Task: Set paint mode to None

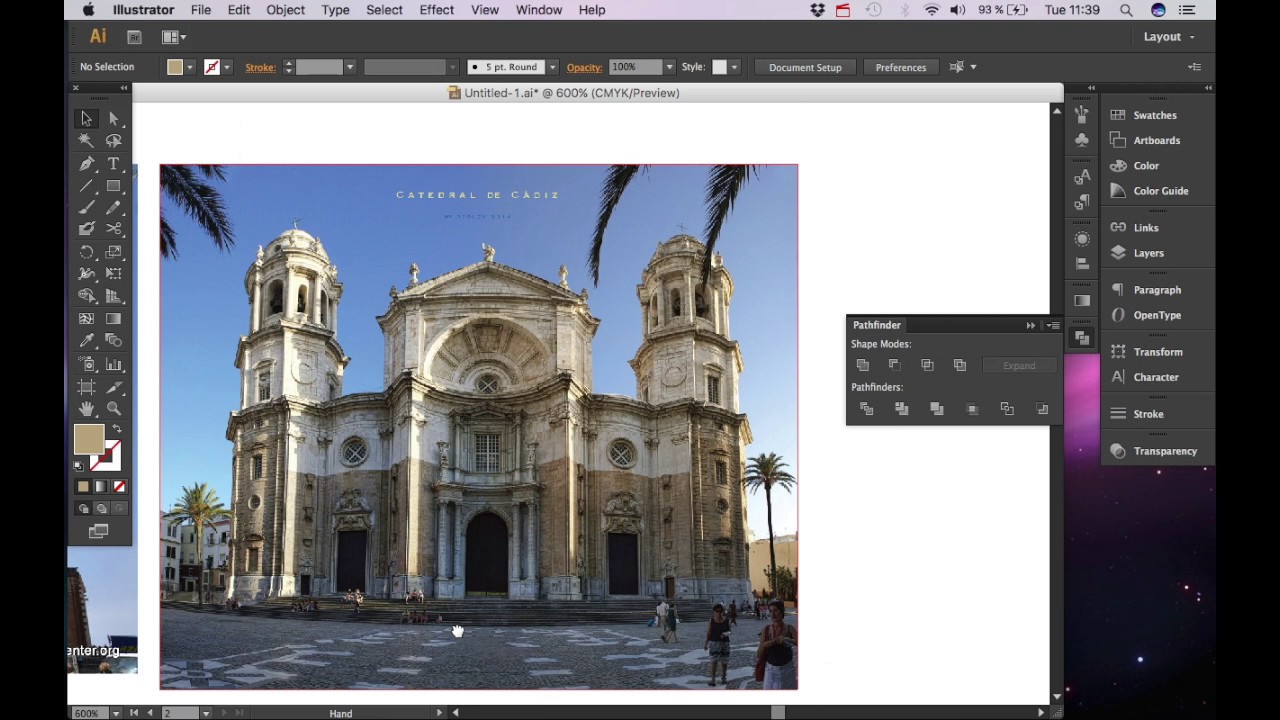Action: coord(119,487)
